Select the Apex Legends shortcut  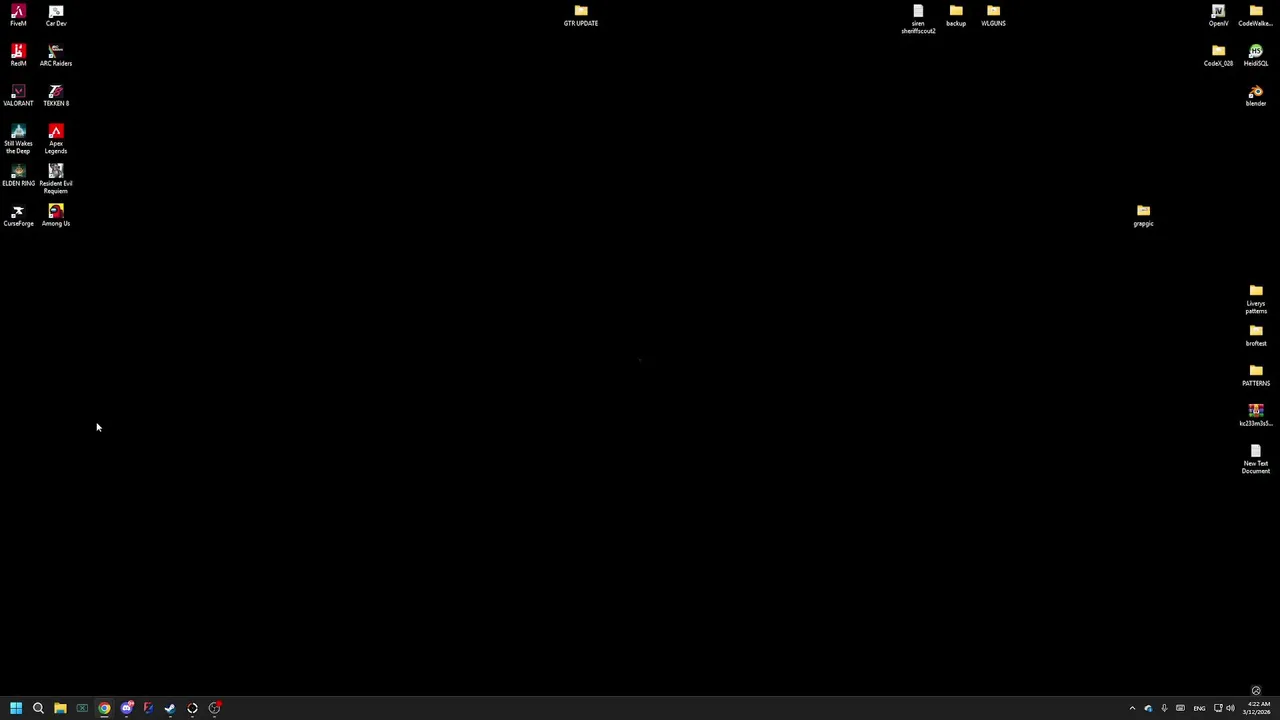click(x=56, y=139)
